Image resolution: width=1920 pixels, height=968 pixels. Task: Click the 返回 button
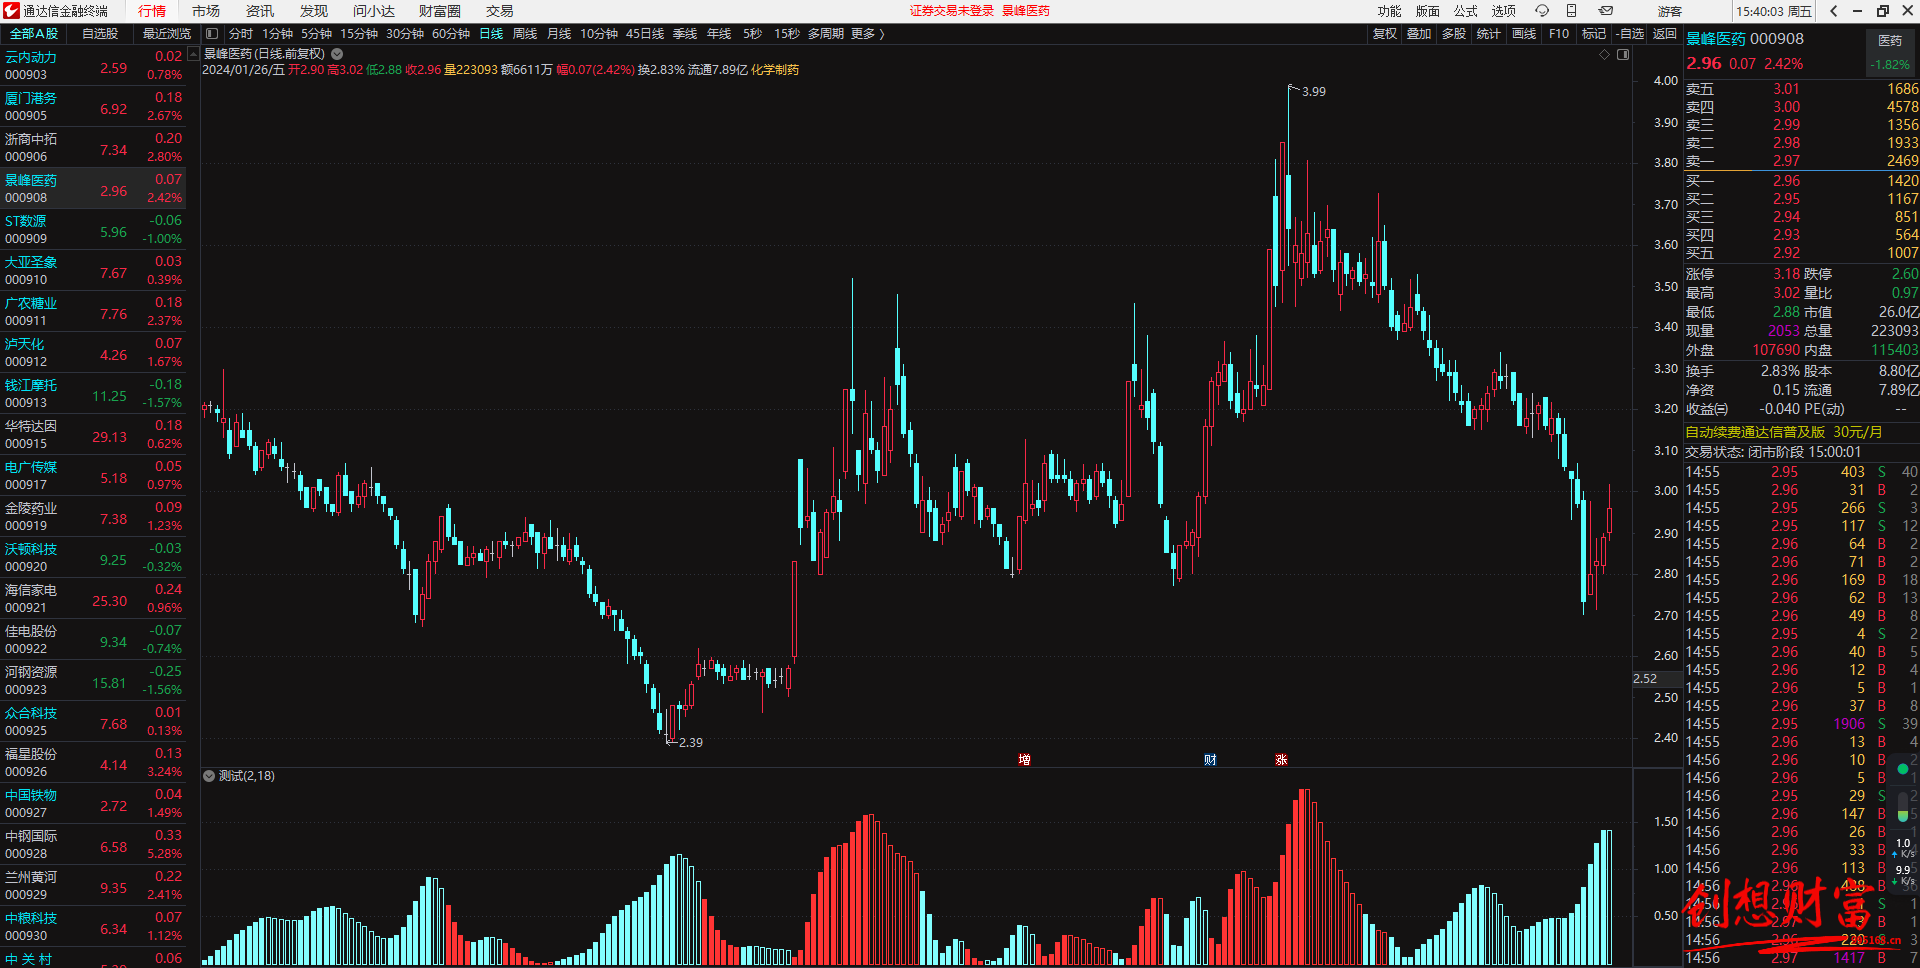[x=1665, y=34]
